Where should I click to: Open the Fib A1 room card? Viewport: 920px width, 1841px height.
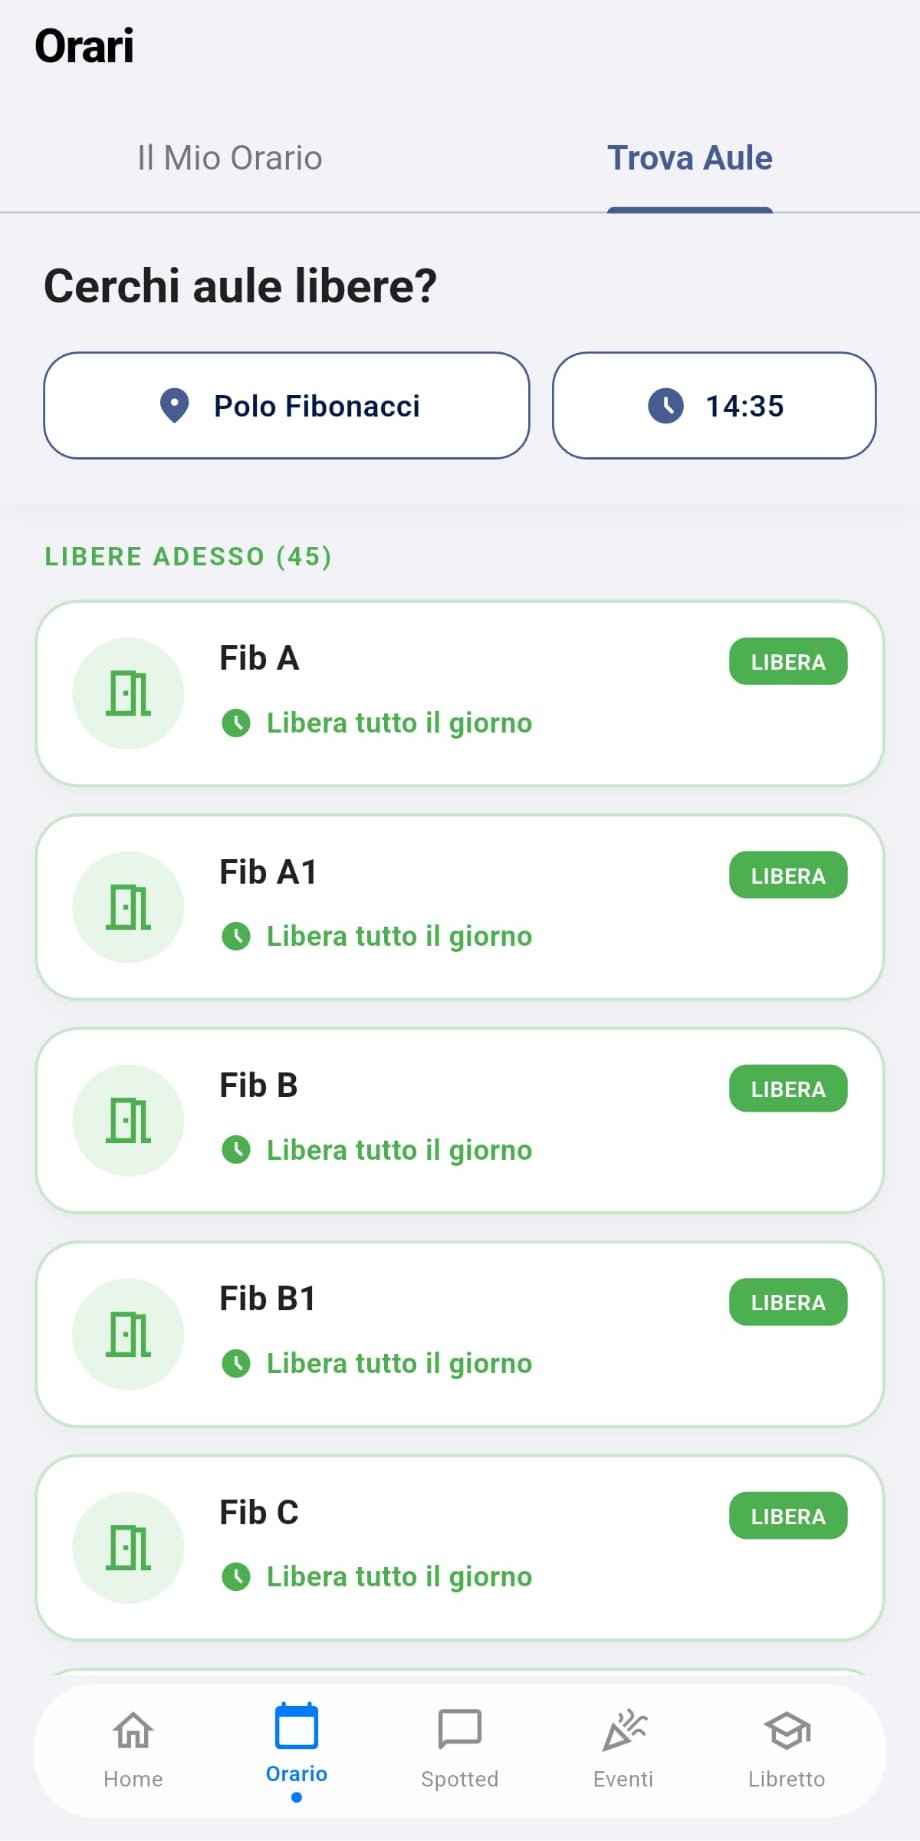point(460,907)
